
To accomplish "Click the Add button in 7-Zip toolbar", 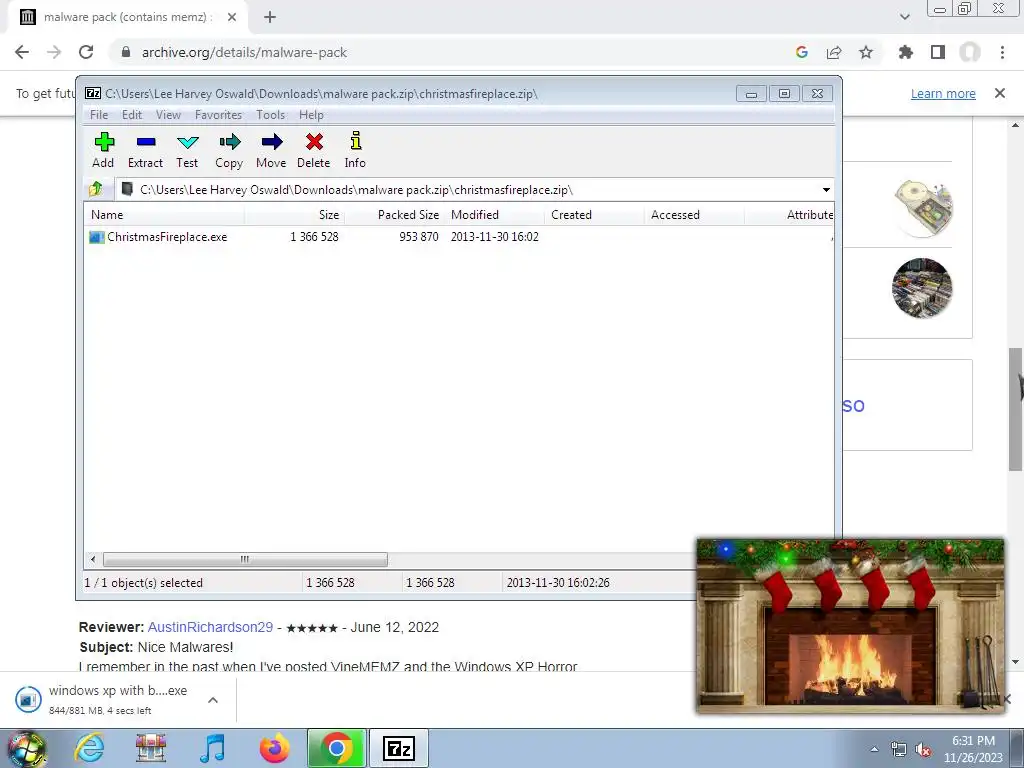I will pos(103,150).
